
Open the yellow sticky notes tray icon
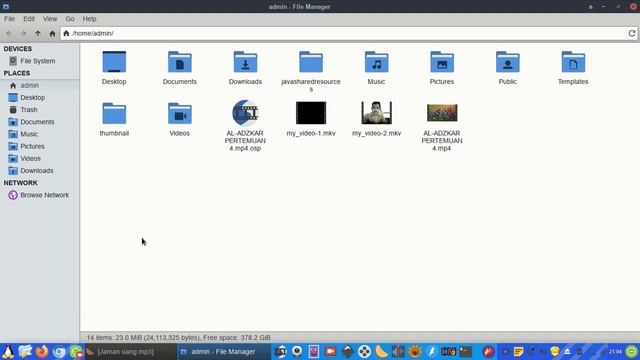pos(518,351)
